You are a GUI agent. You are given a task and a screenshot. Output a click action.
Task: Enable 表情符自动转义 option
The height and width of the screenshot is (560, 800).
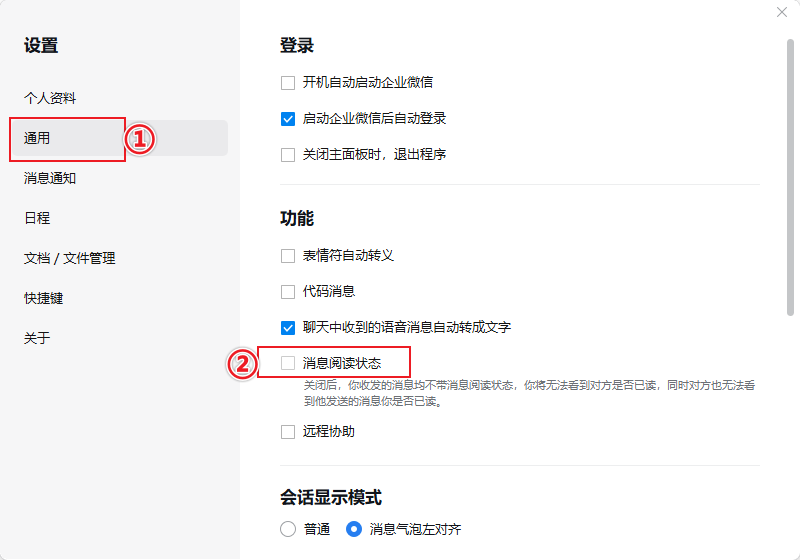tap(288, 255)
